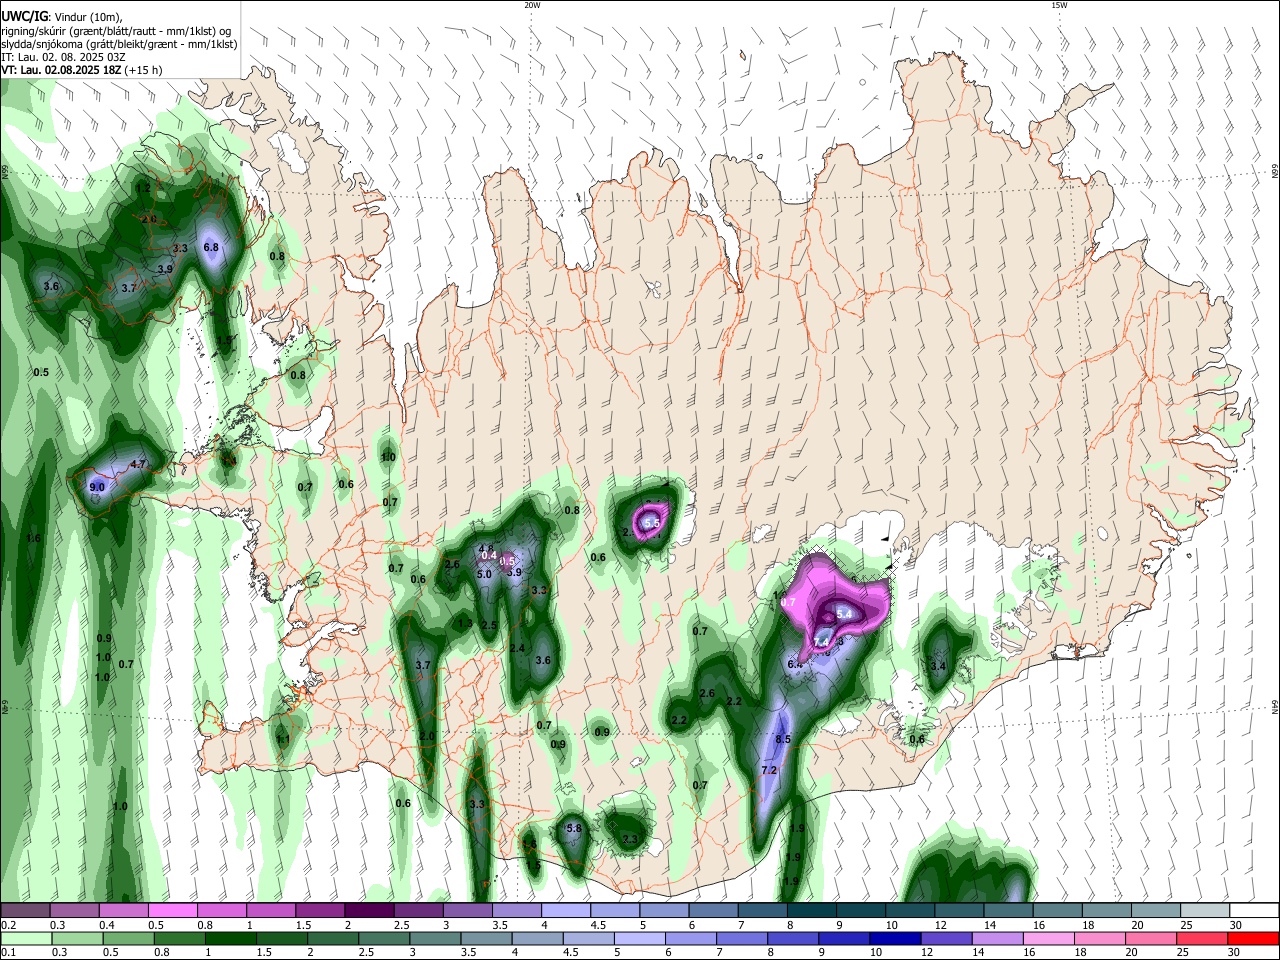Click the bright pink 0.5 snow legend swatch
This screenshot has height=960, width=1280.
173,910
